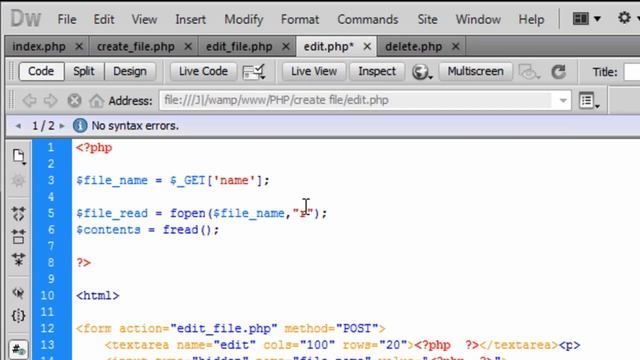
Task: Go to next syntax message arrow
Action: click(x=62, y=126)
